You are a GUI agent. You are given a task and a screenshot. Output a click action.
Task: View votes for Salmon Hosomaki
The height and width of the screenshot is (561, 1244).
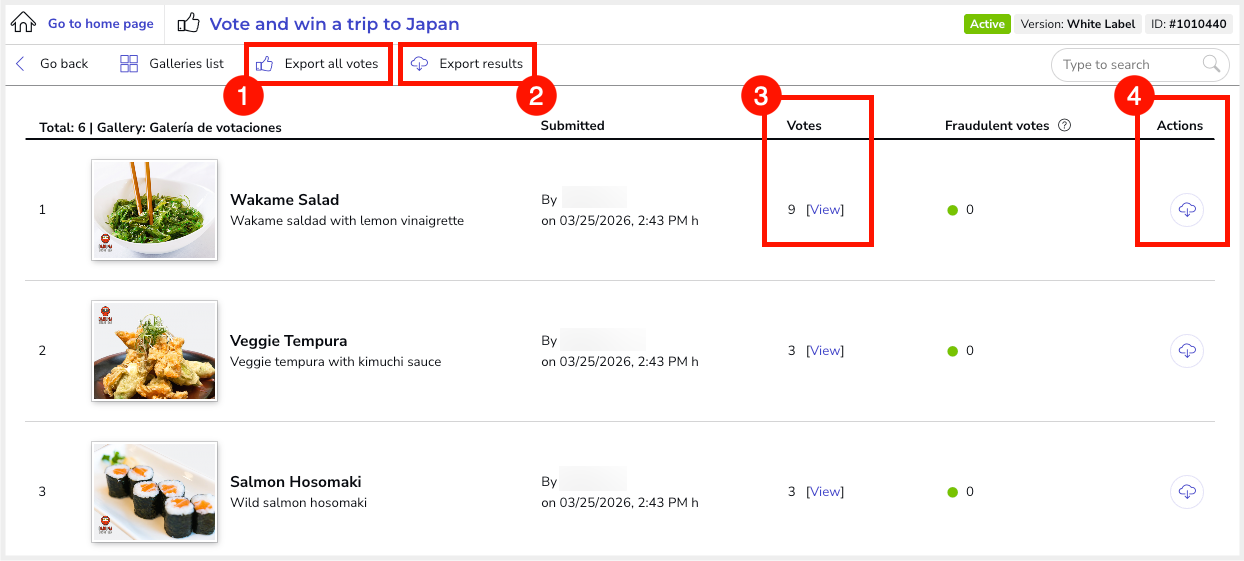pyautogui.click(x=825, y=492)
